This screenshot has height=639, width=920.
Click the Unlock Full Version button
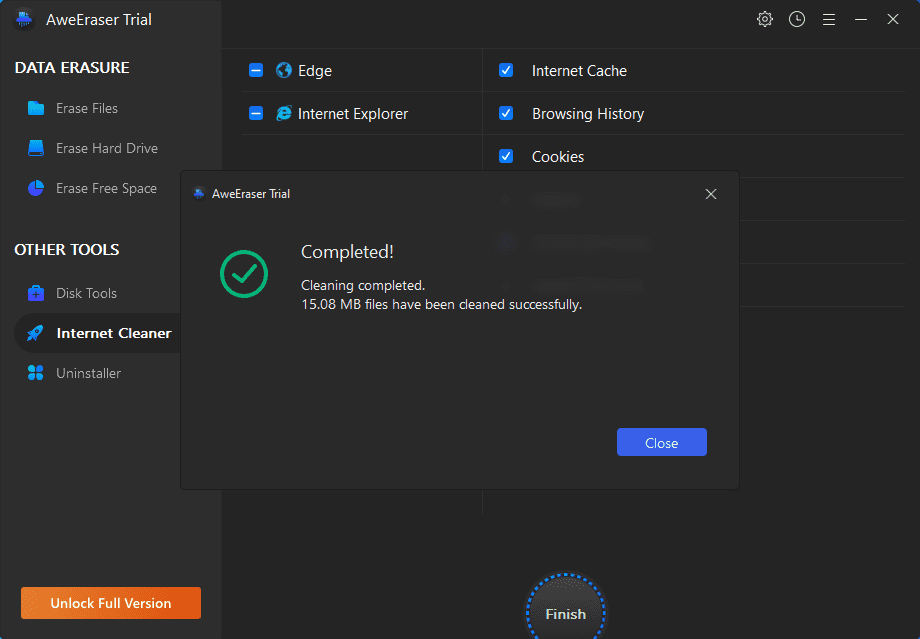111,603
